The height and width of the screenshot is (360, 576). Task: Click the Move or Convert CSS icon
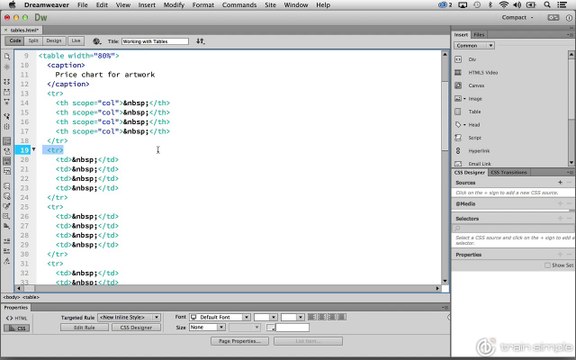tap(7, 226)
